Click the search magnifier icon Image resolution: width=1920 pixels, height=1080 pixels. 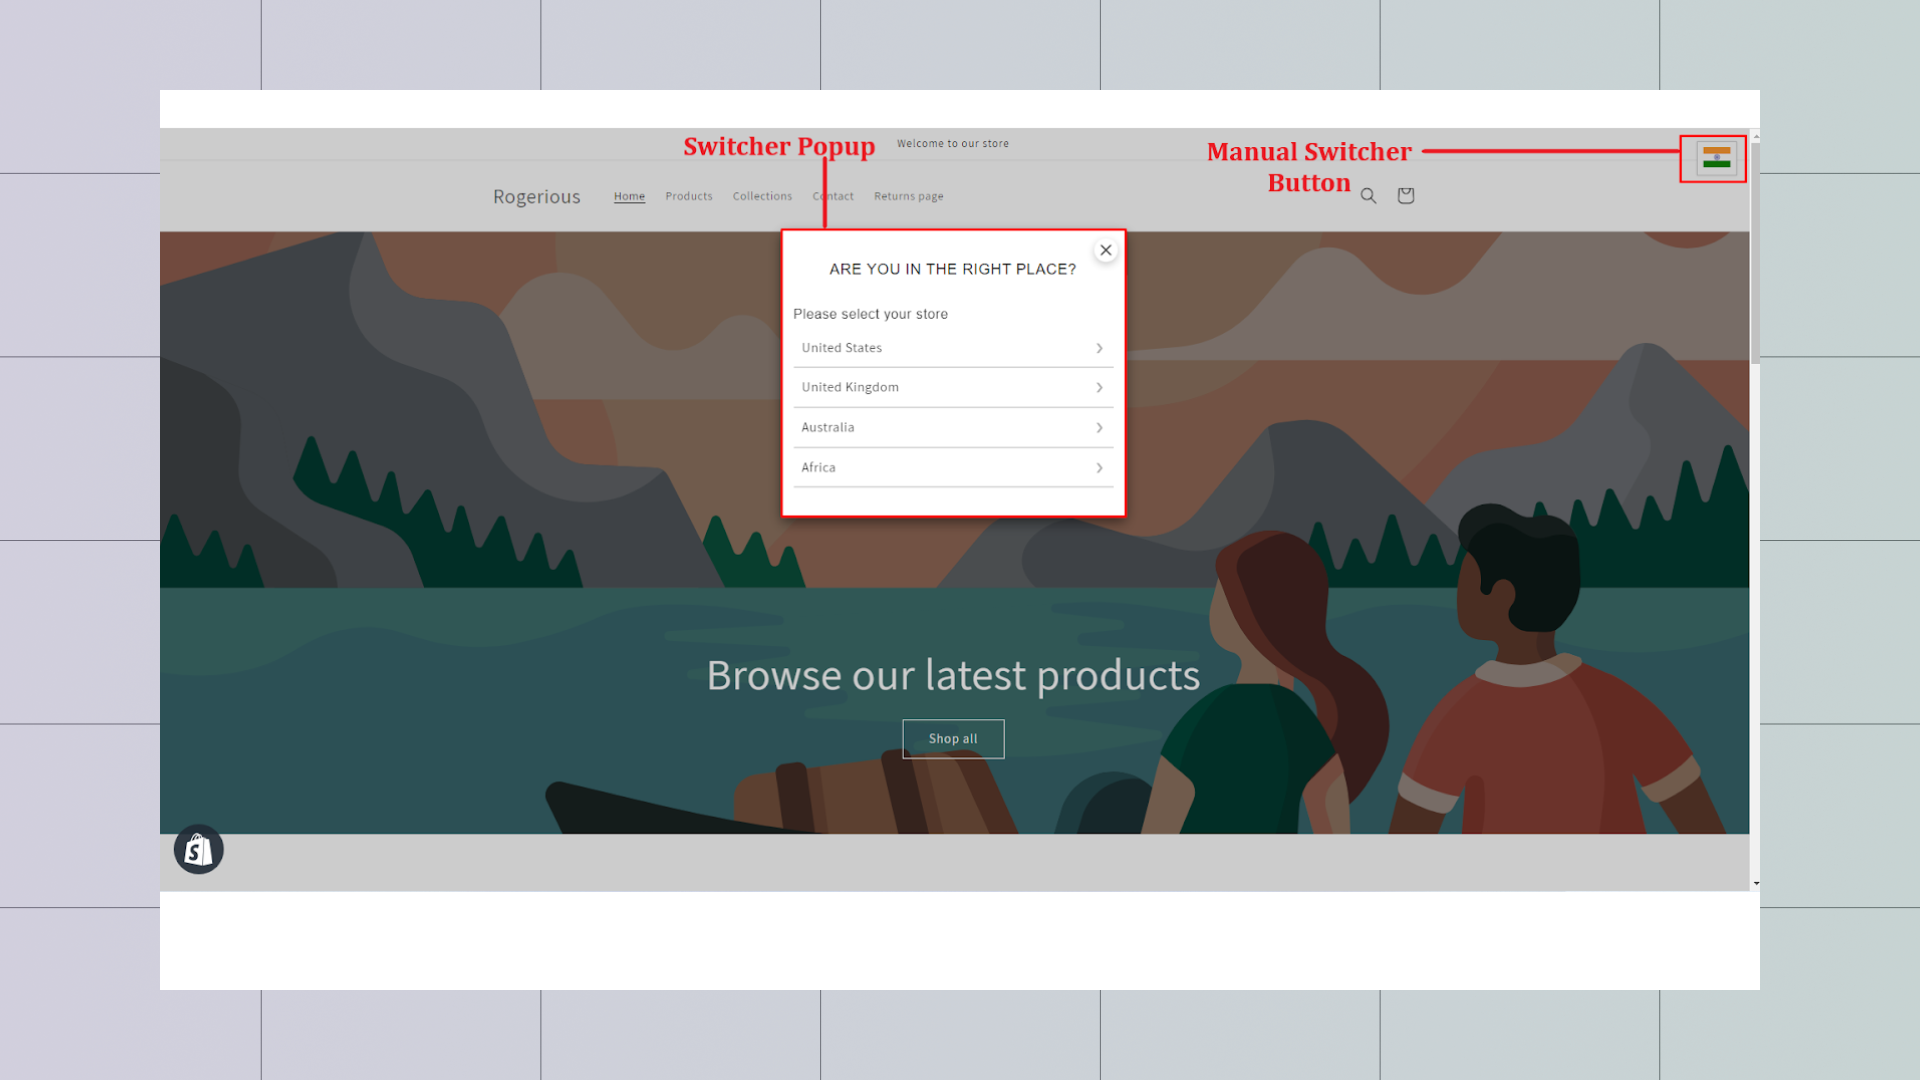(x=1368, y=196)
